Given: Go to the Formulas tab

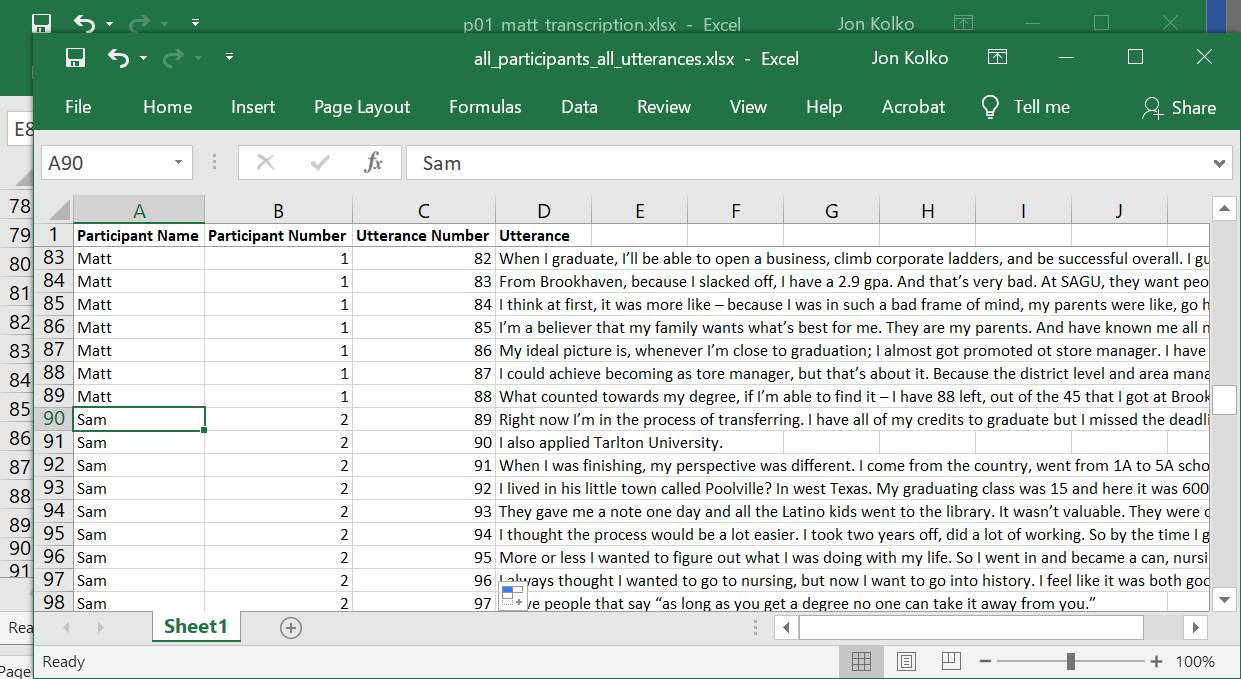Looking at the screenshot, I should pyautogui.click(x=485, y=107).
